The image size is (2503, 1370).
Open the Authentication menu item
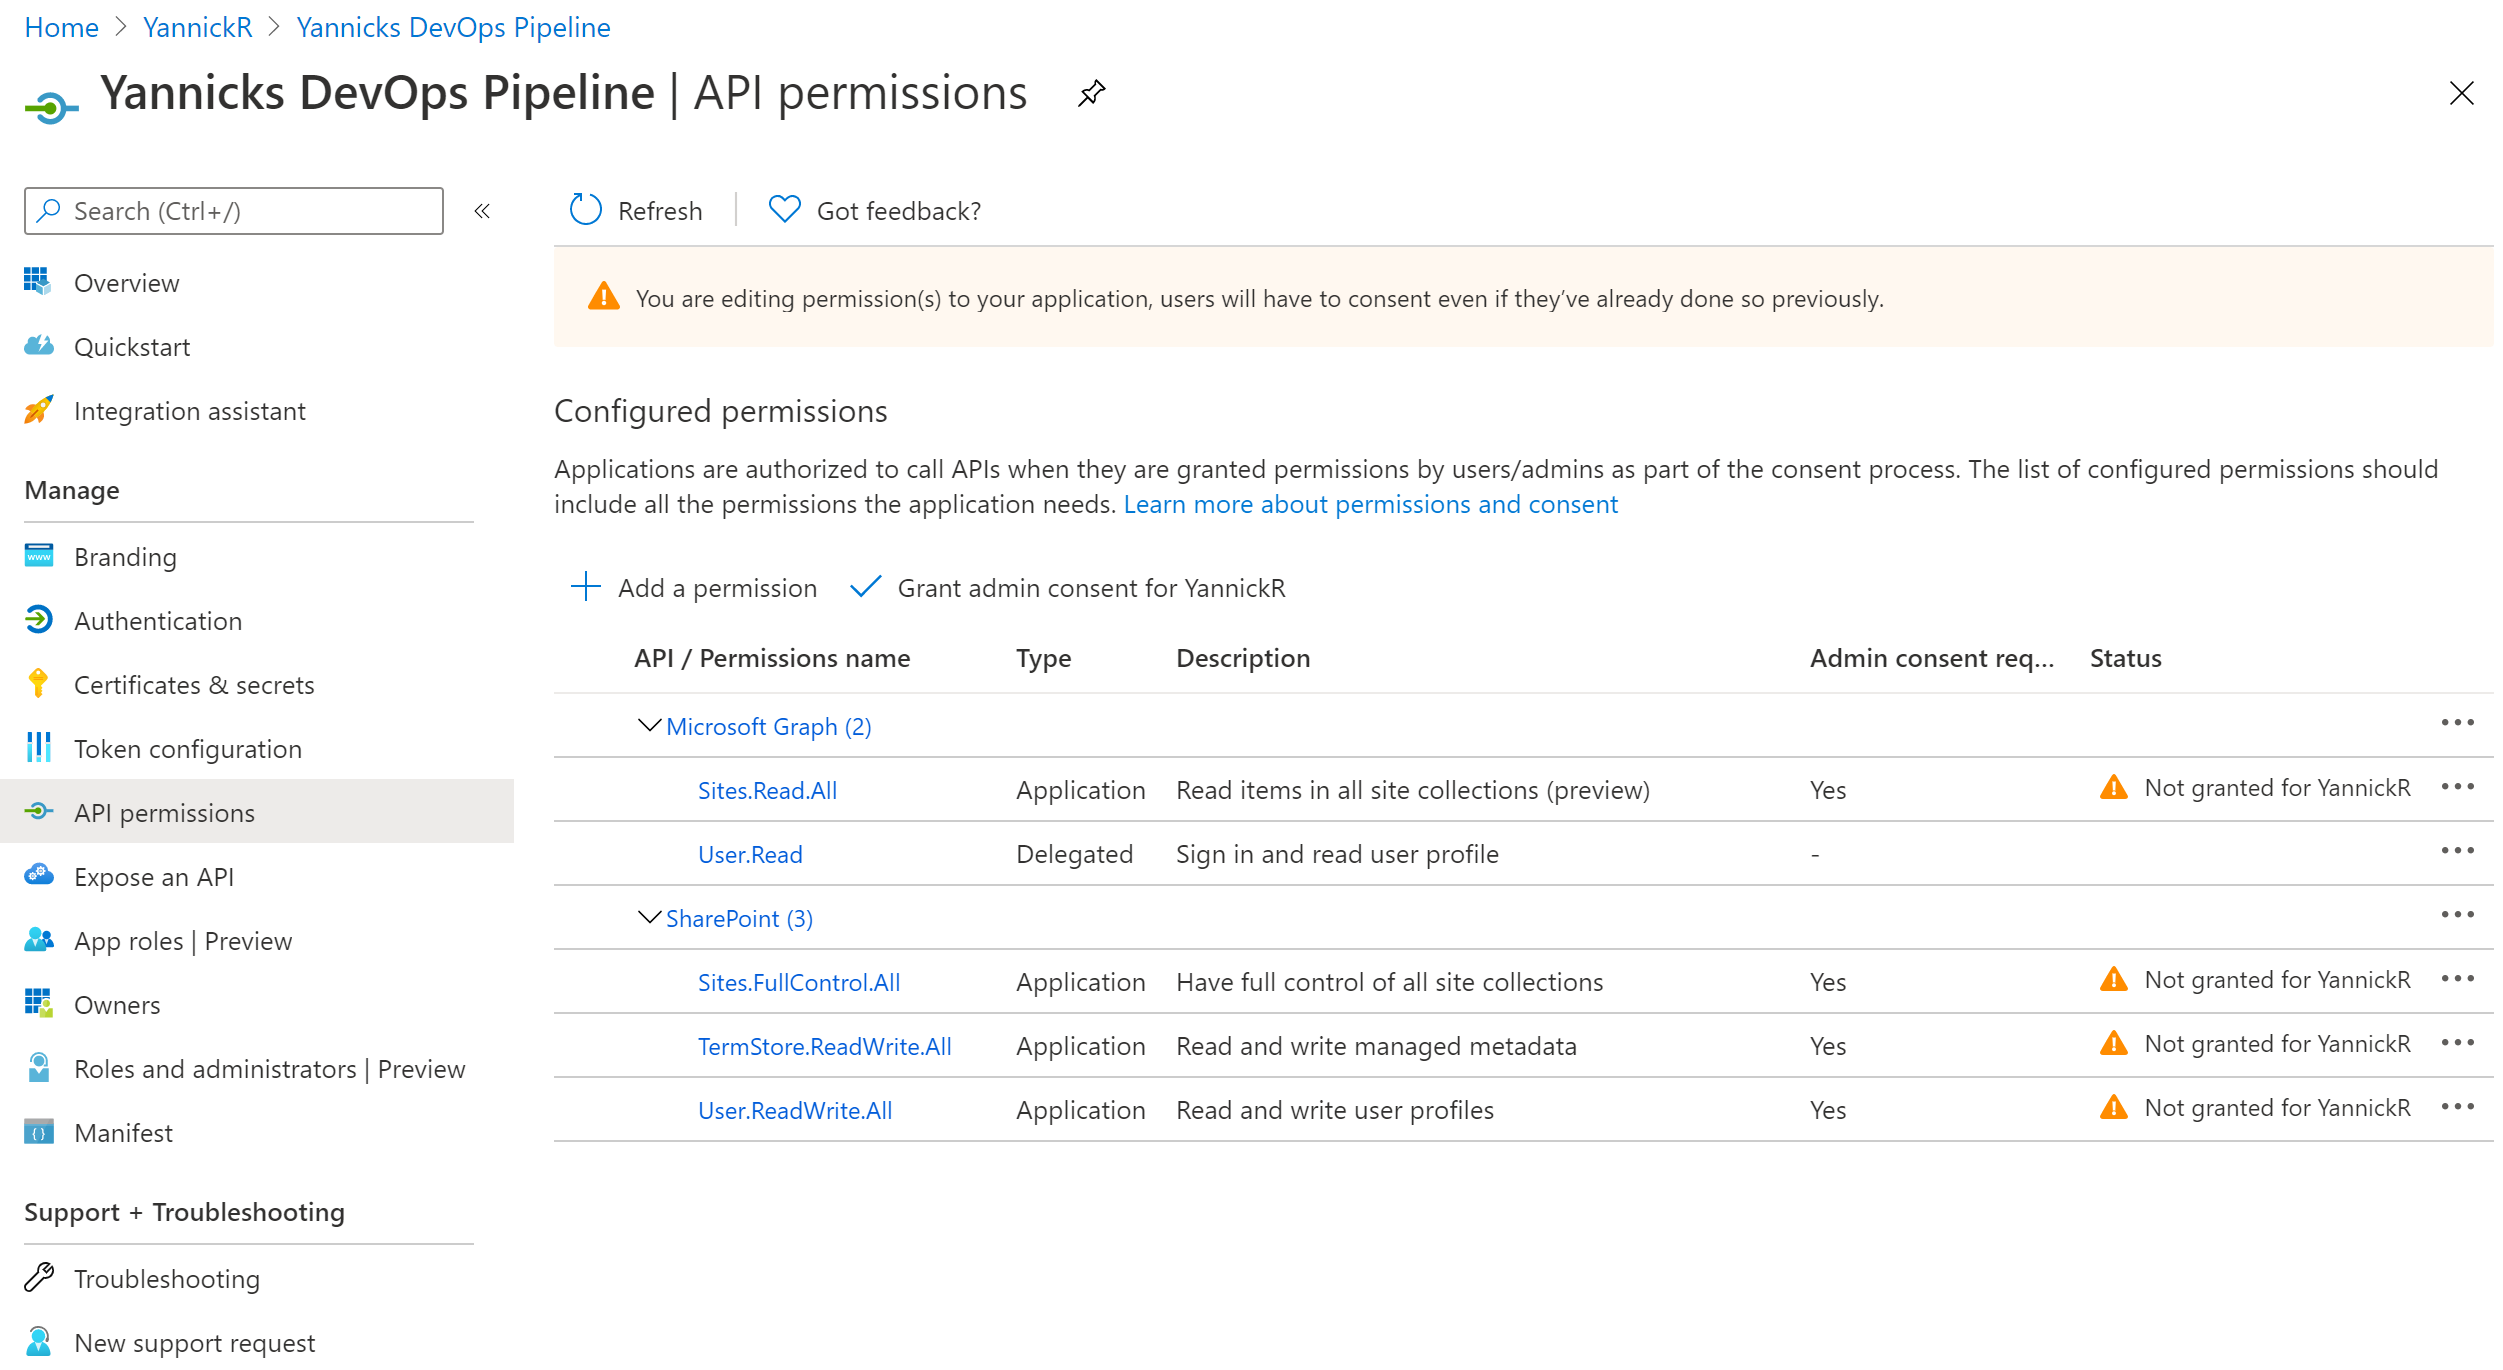point(158,621)
